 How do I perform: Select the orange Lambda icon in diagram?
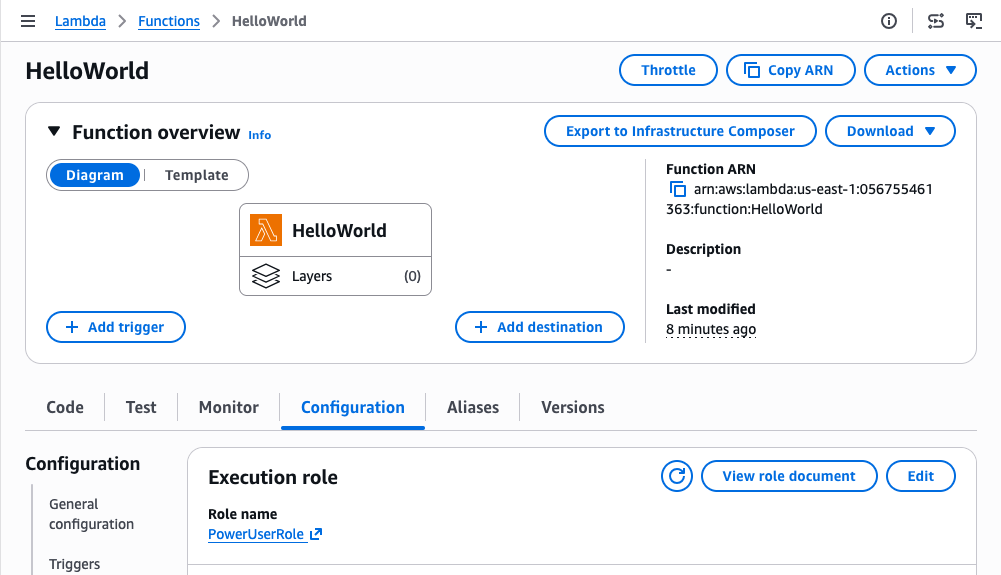click(266, 230)
